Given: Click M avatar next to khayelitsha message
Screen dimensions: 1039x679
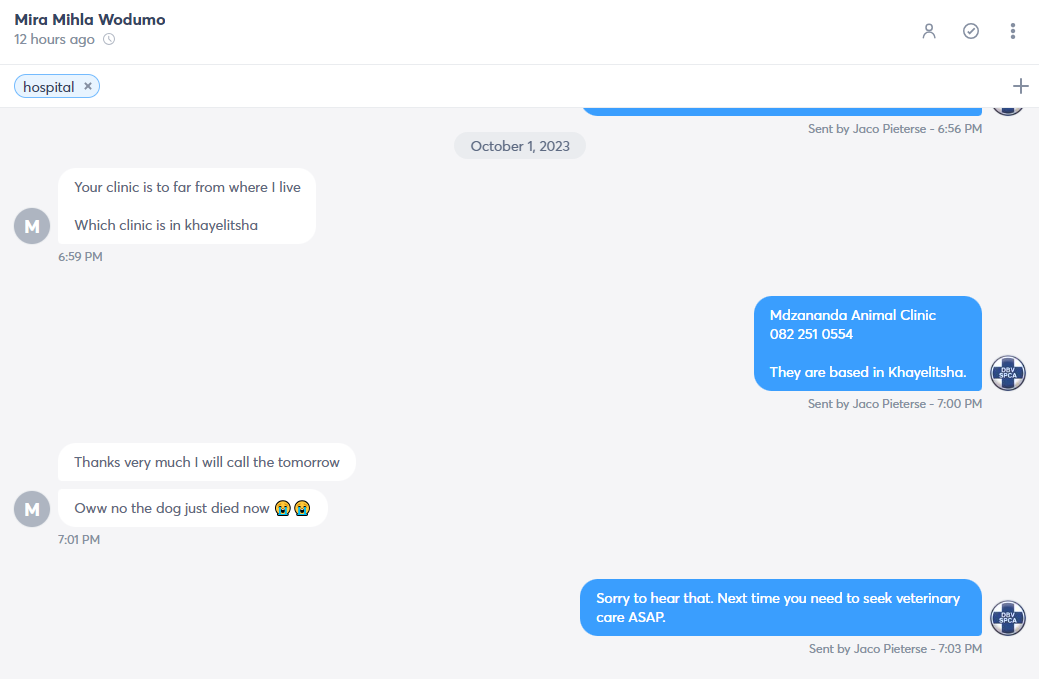Looking at the screenshot, I should (32, 226).
